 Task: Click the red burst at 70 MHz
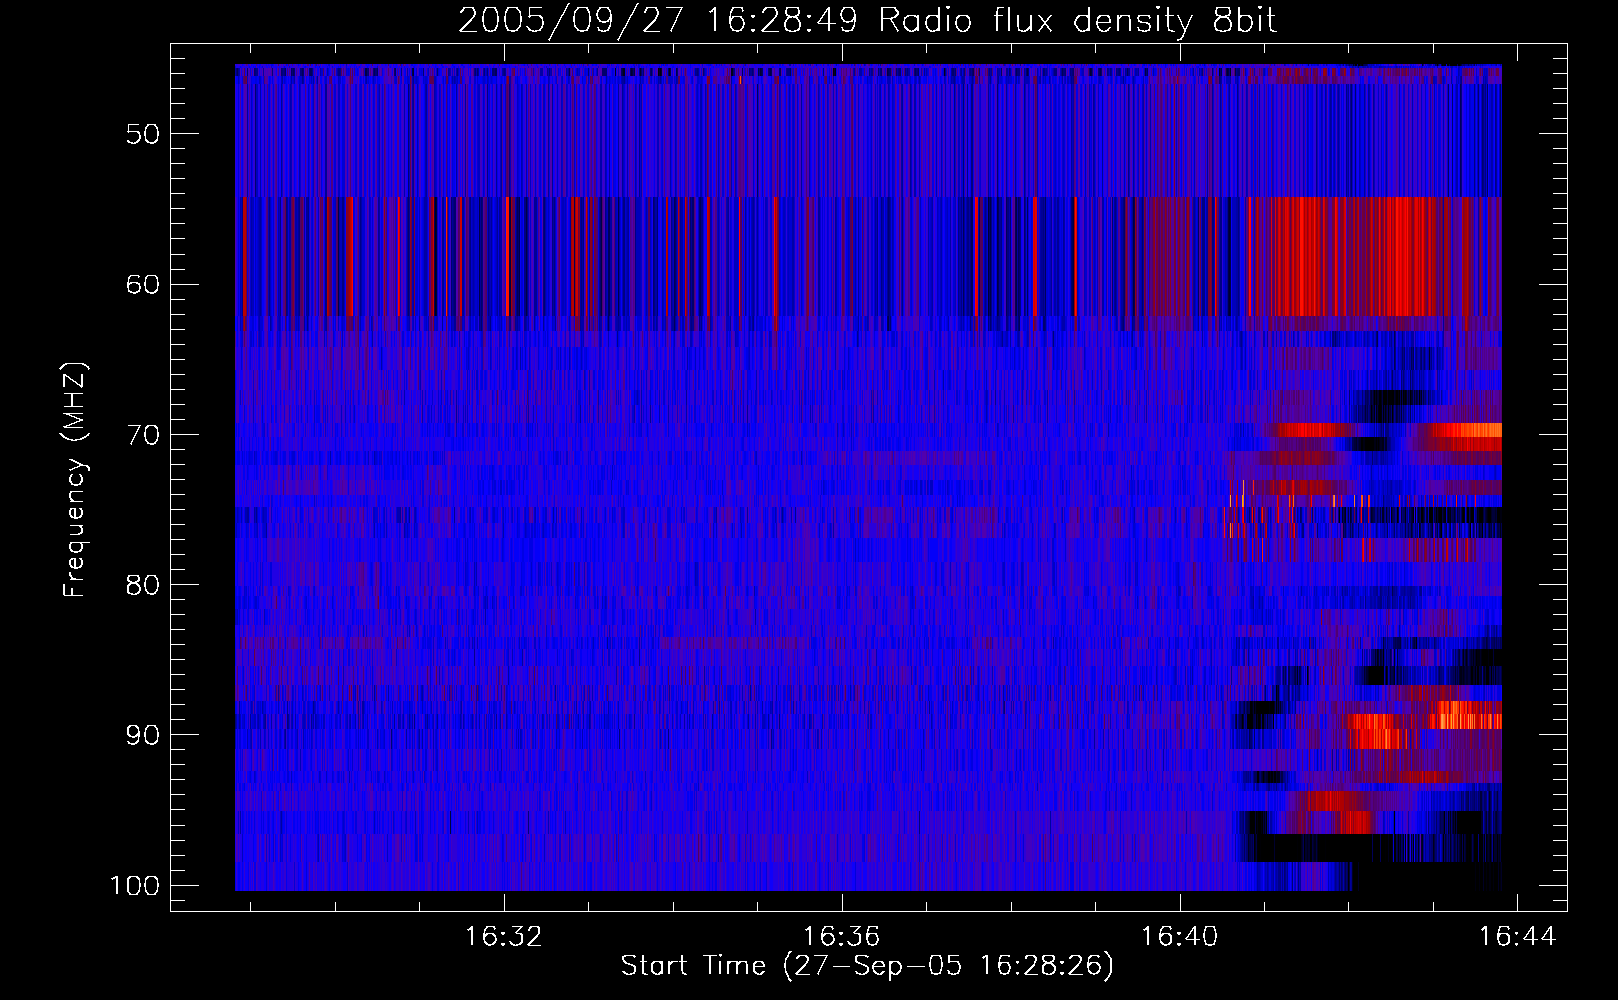[1312, 430]
